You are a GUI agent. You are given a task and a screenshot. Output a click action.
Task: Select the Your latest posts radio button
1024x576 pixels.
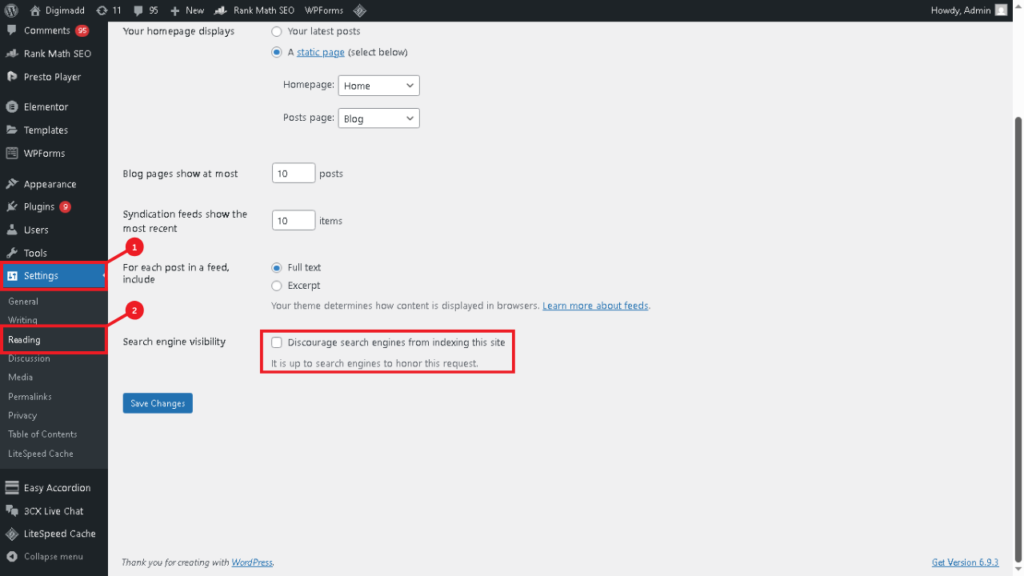pos(277,32)
